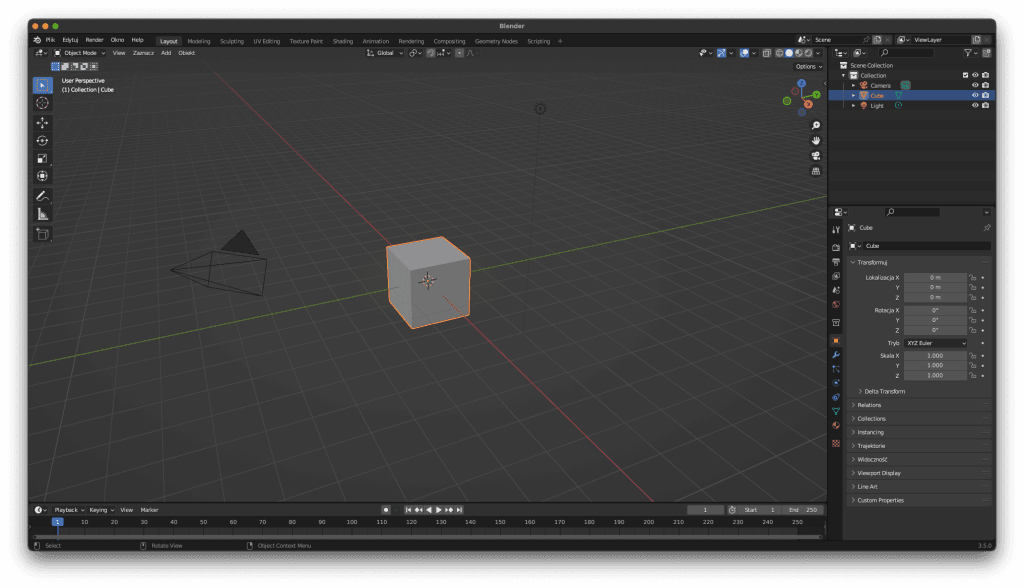The width and height of the screenshot is (1024, 588).
Task: Open the Modifiers wrench tab in Properties
Action: click(x=836, y=355)
